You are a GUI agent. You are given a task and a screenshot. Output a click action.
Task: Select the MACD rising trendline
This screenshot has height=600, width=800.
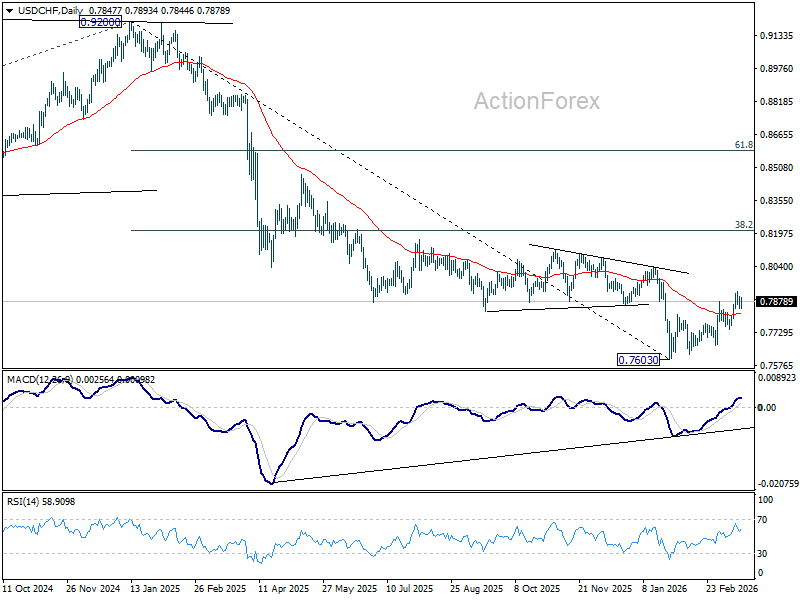[x=513, y=455]
